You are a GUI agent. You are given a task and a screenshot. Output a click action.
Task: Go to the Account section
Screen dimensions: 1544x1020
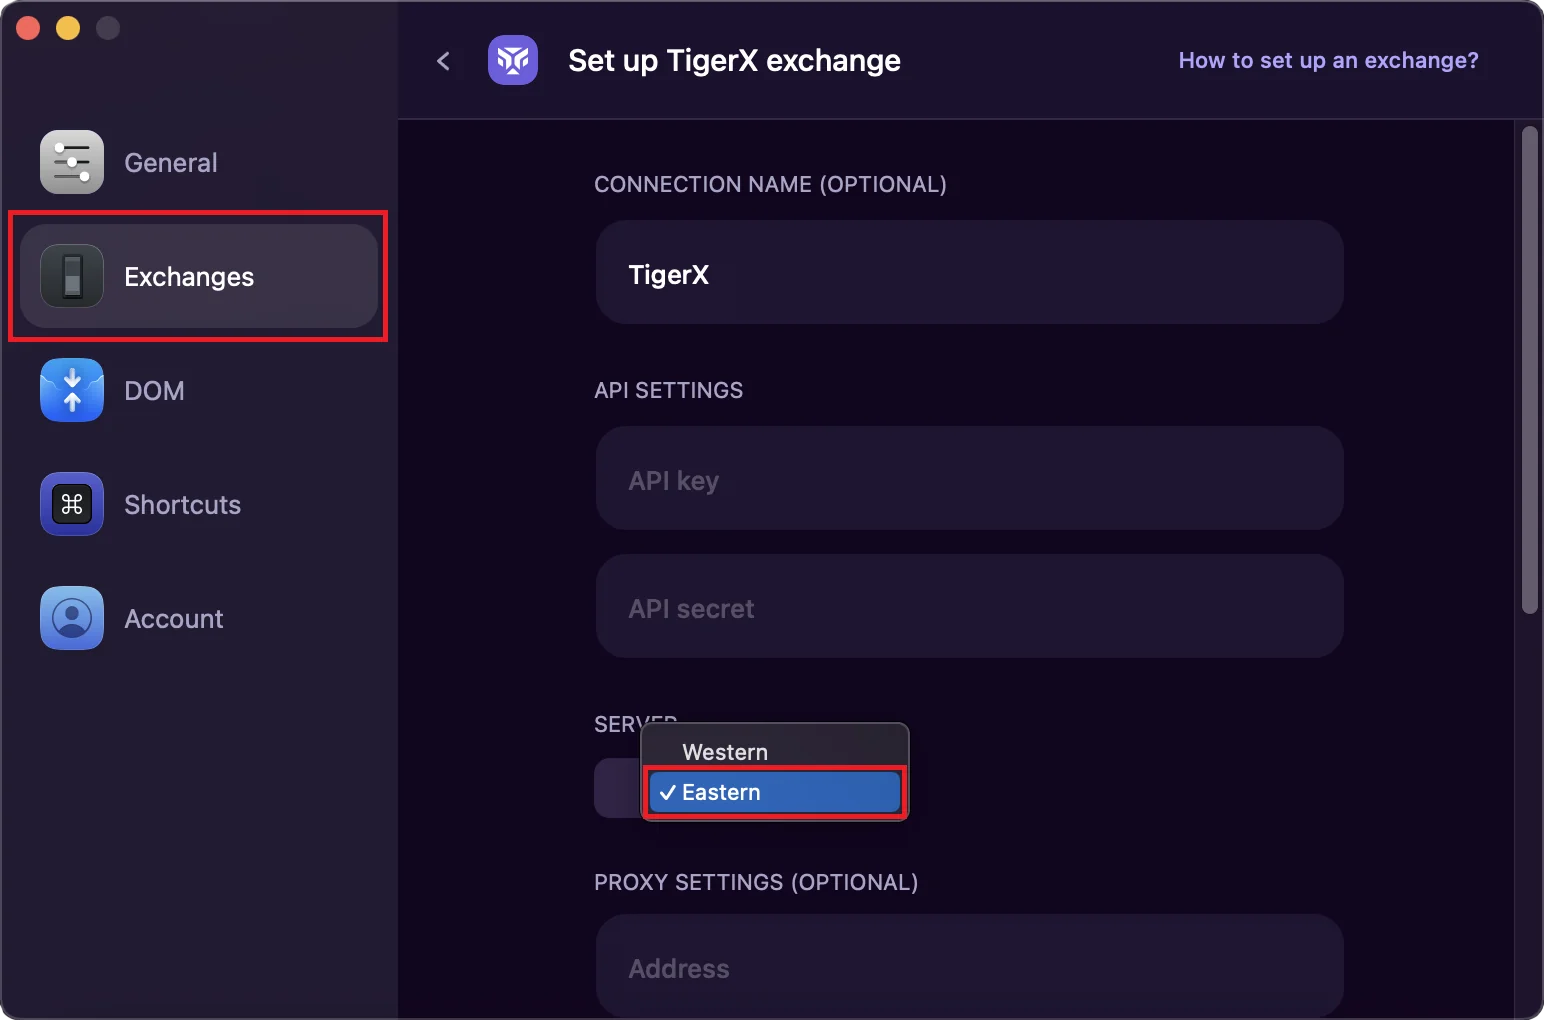(174, 619)
